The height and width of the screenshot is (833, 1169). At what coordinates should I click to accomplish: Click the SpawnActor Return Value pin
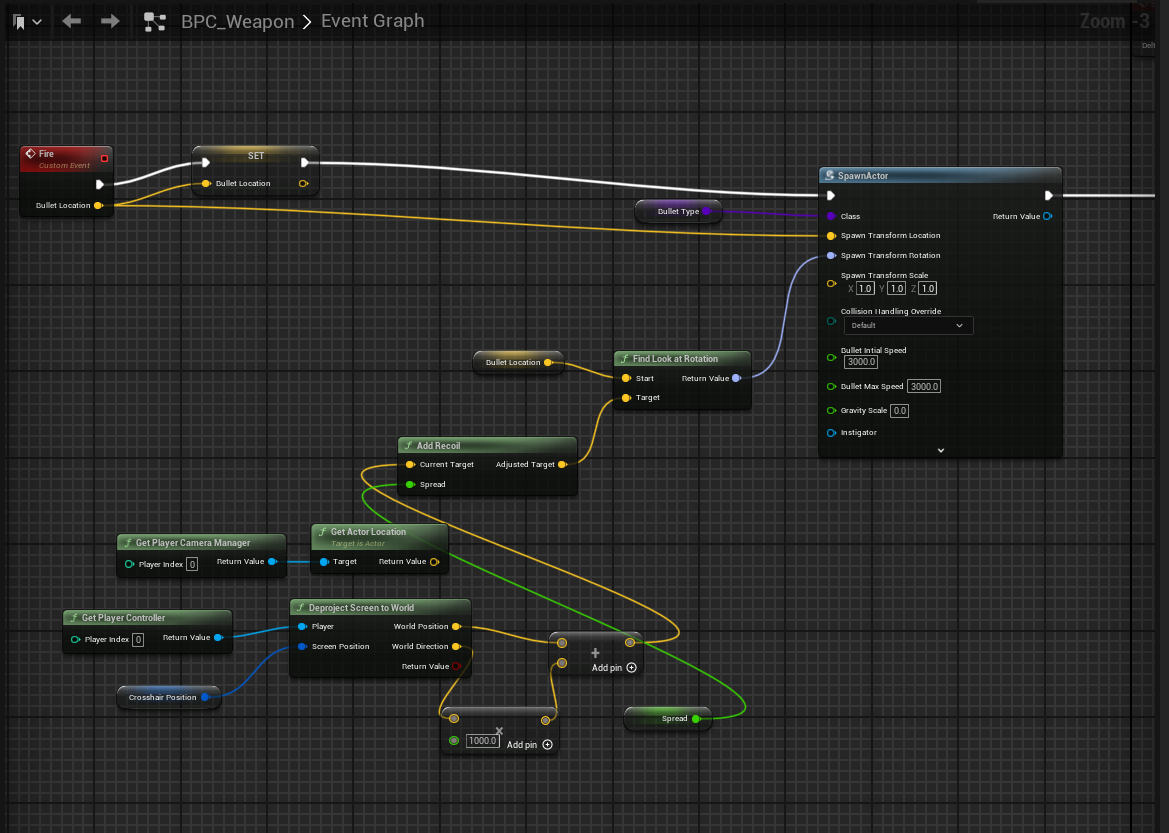(x=1047, y=216)
